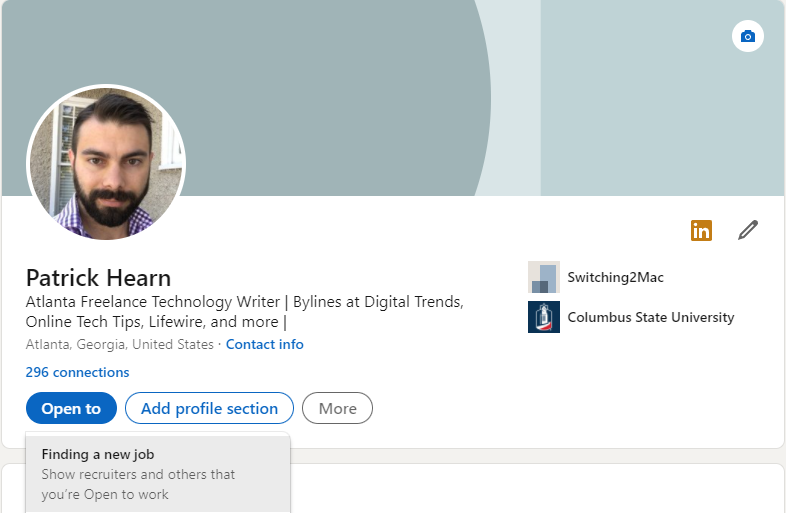Click the Switching2Mac company logo
This screenshot has height=513, width=786.
click(x=543, y=277)
